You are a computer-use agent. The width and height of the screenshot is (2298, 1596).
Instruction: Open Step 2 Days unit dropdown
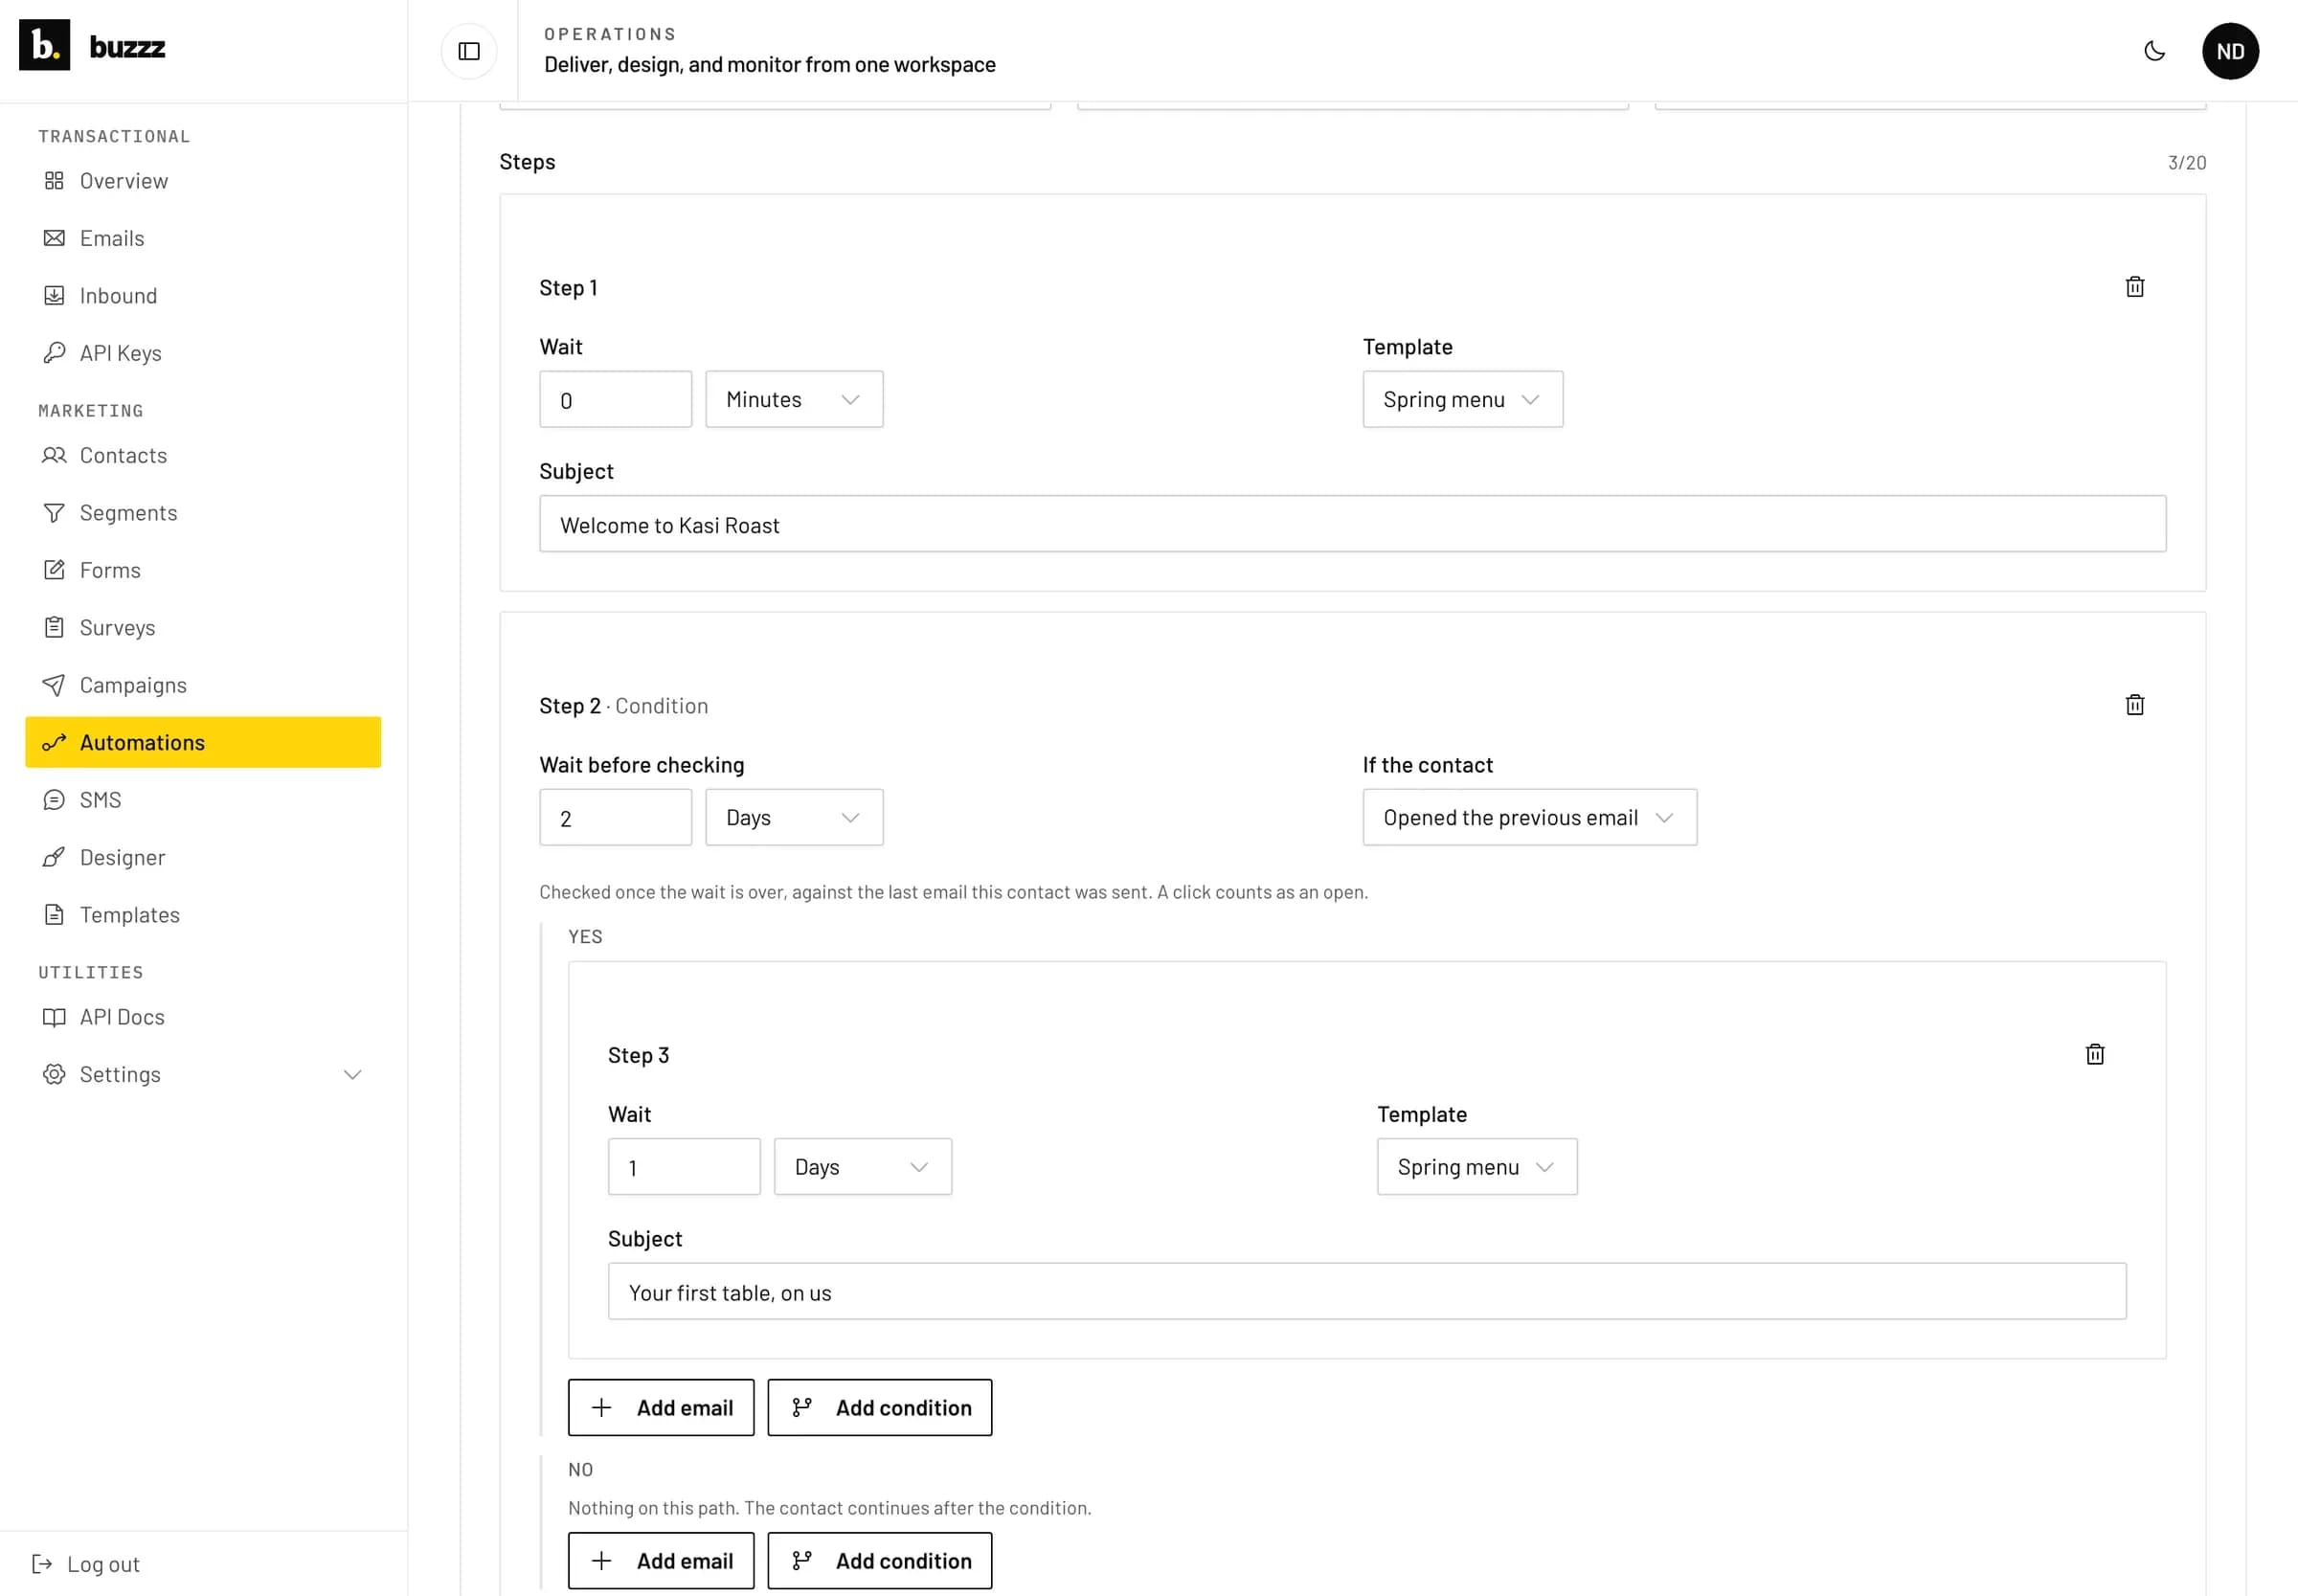pyautogui.click(x=794, y=817)
